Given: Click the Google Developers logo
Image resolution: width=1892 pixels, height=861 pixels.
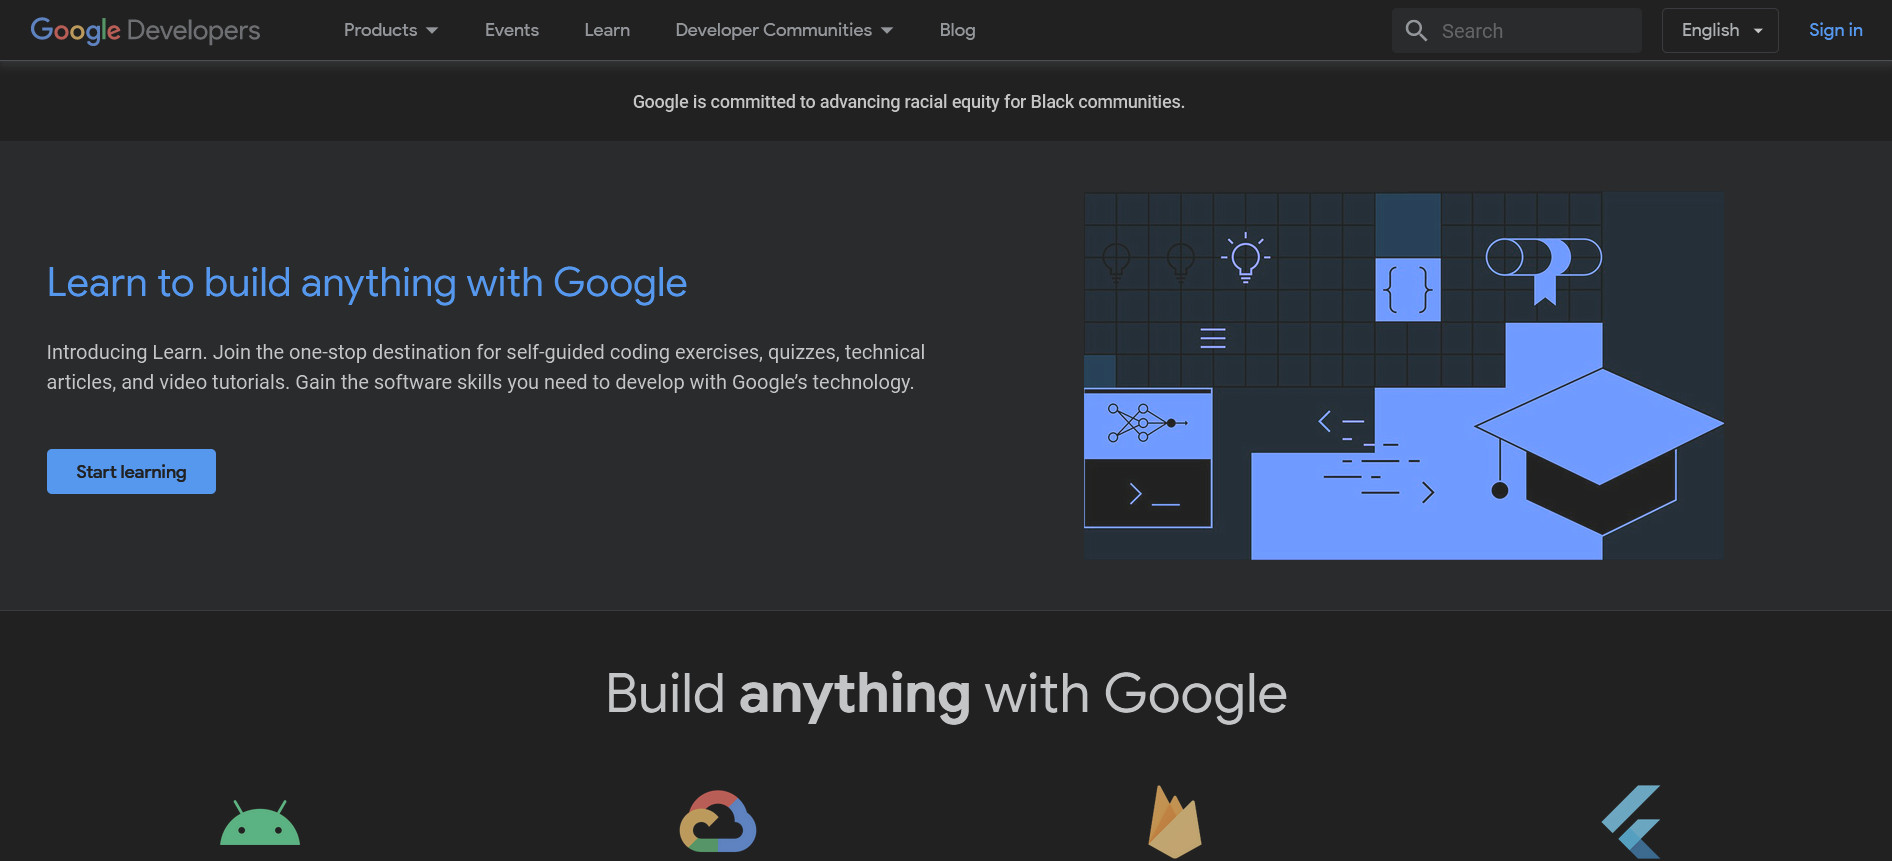Looking at the screenshot, I should click(x=145, y=30).
